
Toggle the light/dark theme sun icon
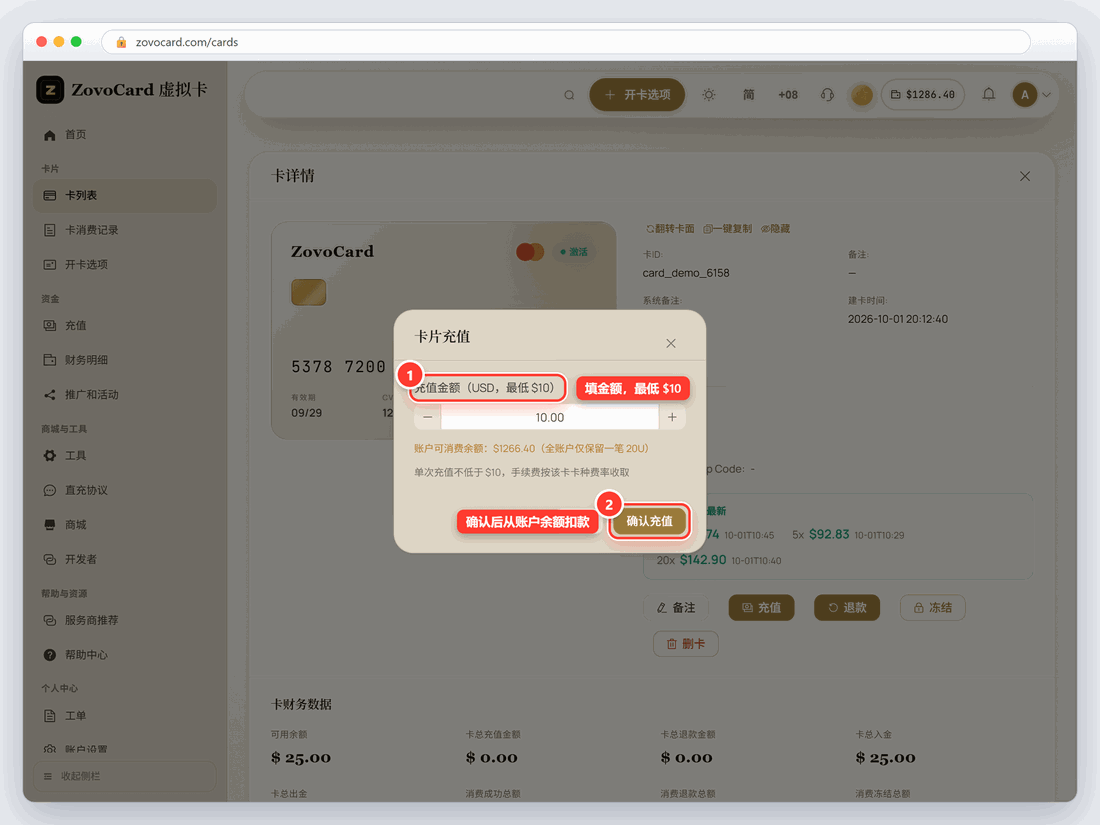[x=709, y=95]
